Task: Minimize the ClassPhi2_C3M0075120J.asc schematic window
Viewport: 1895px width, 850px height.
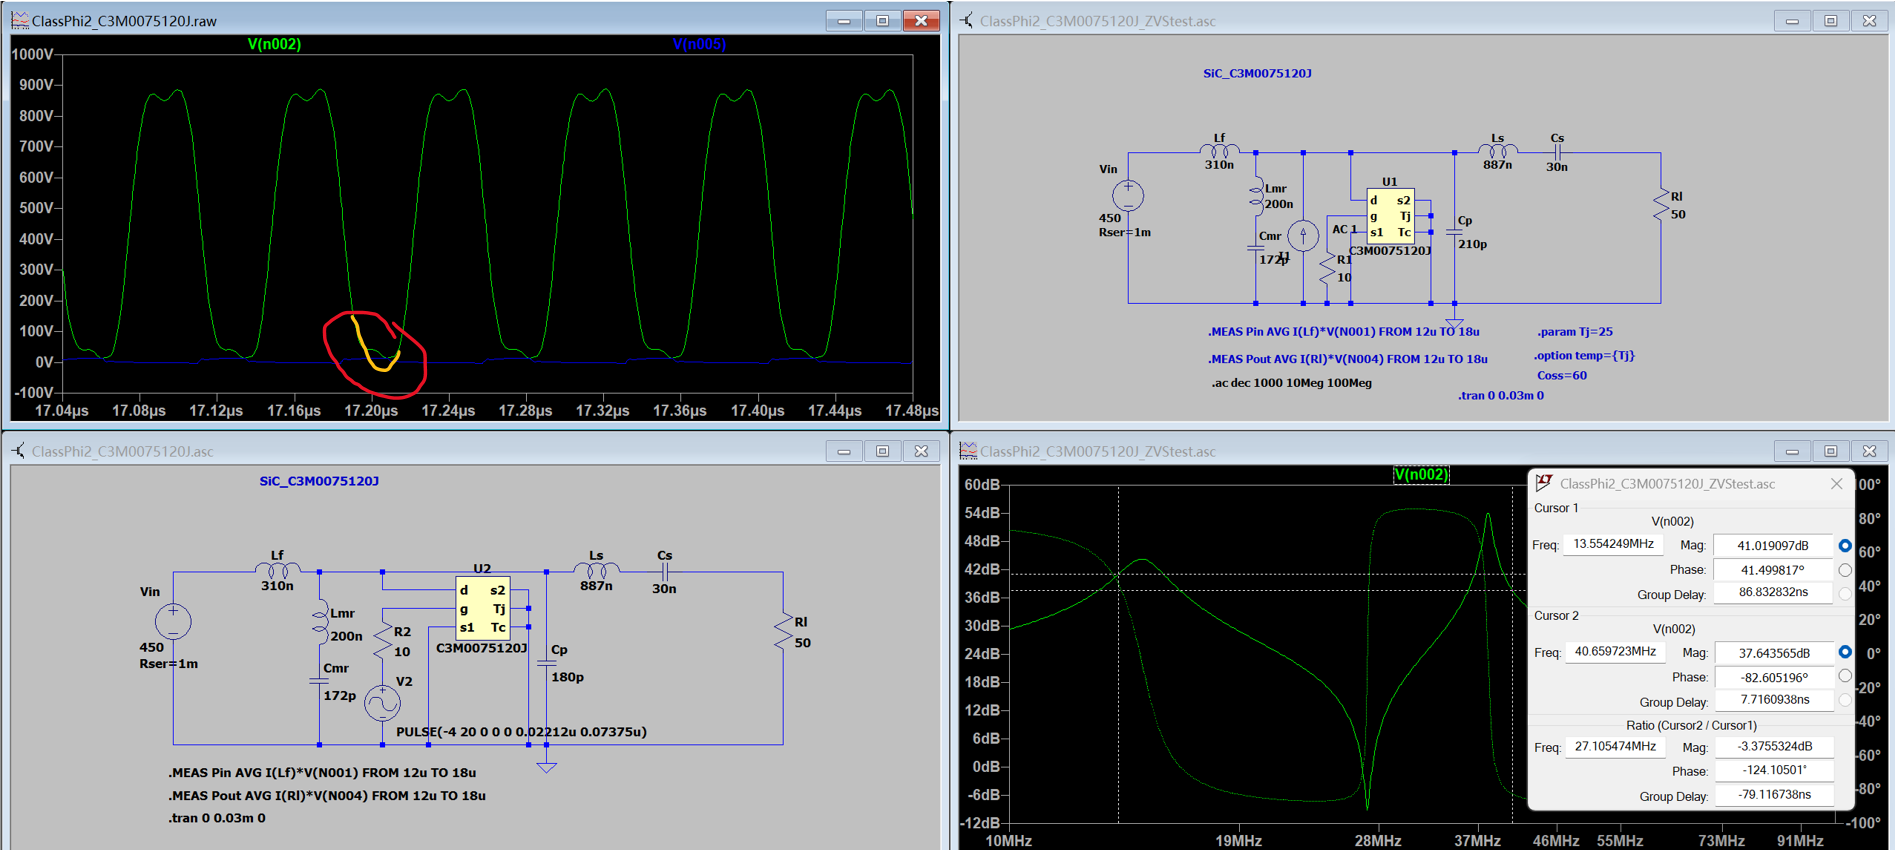Action: click(x=844, y=451)
